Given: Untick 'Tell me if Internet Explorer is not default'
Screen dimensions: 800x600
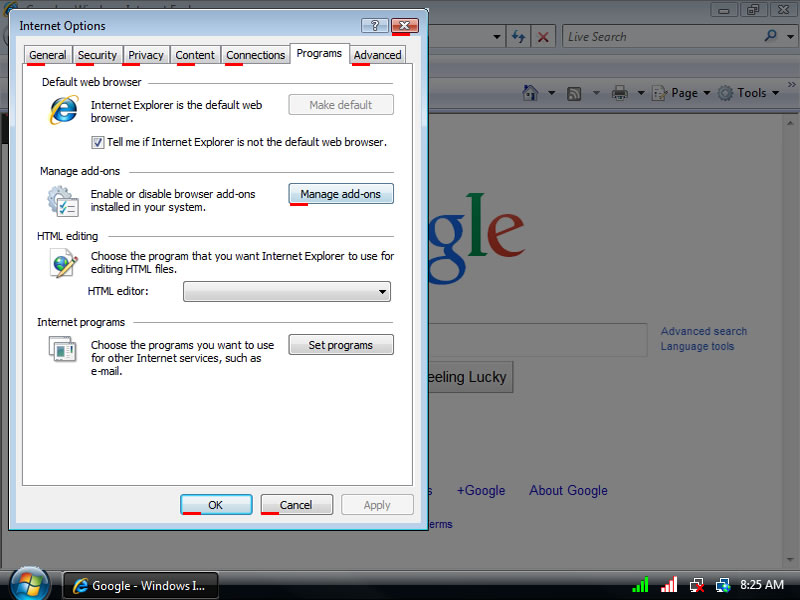Looking at the screenshot, I should 98,142.
